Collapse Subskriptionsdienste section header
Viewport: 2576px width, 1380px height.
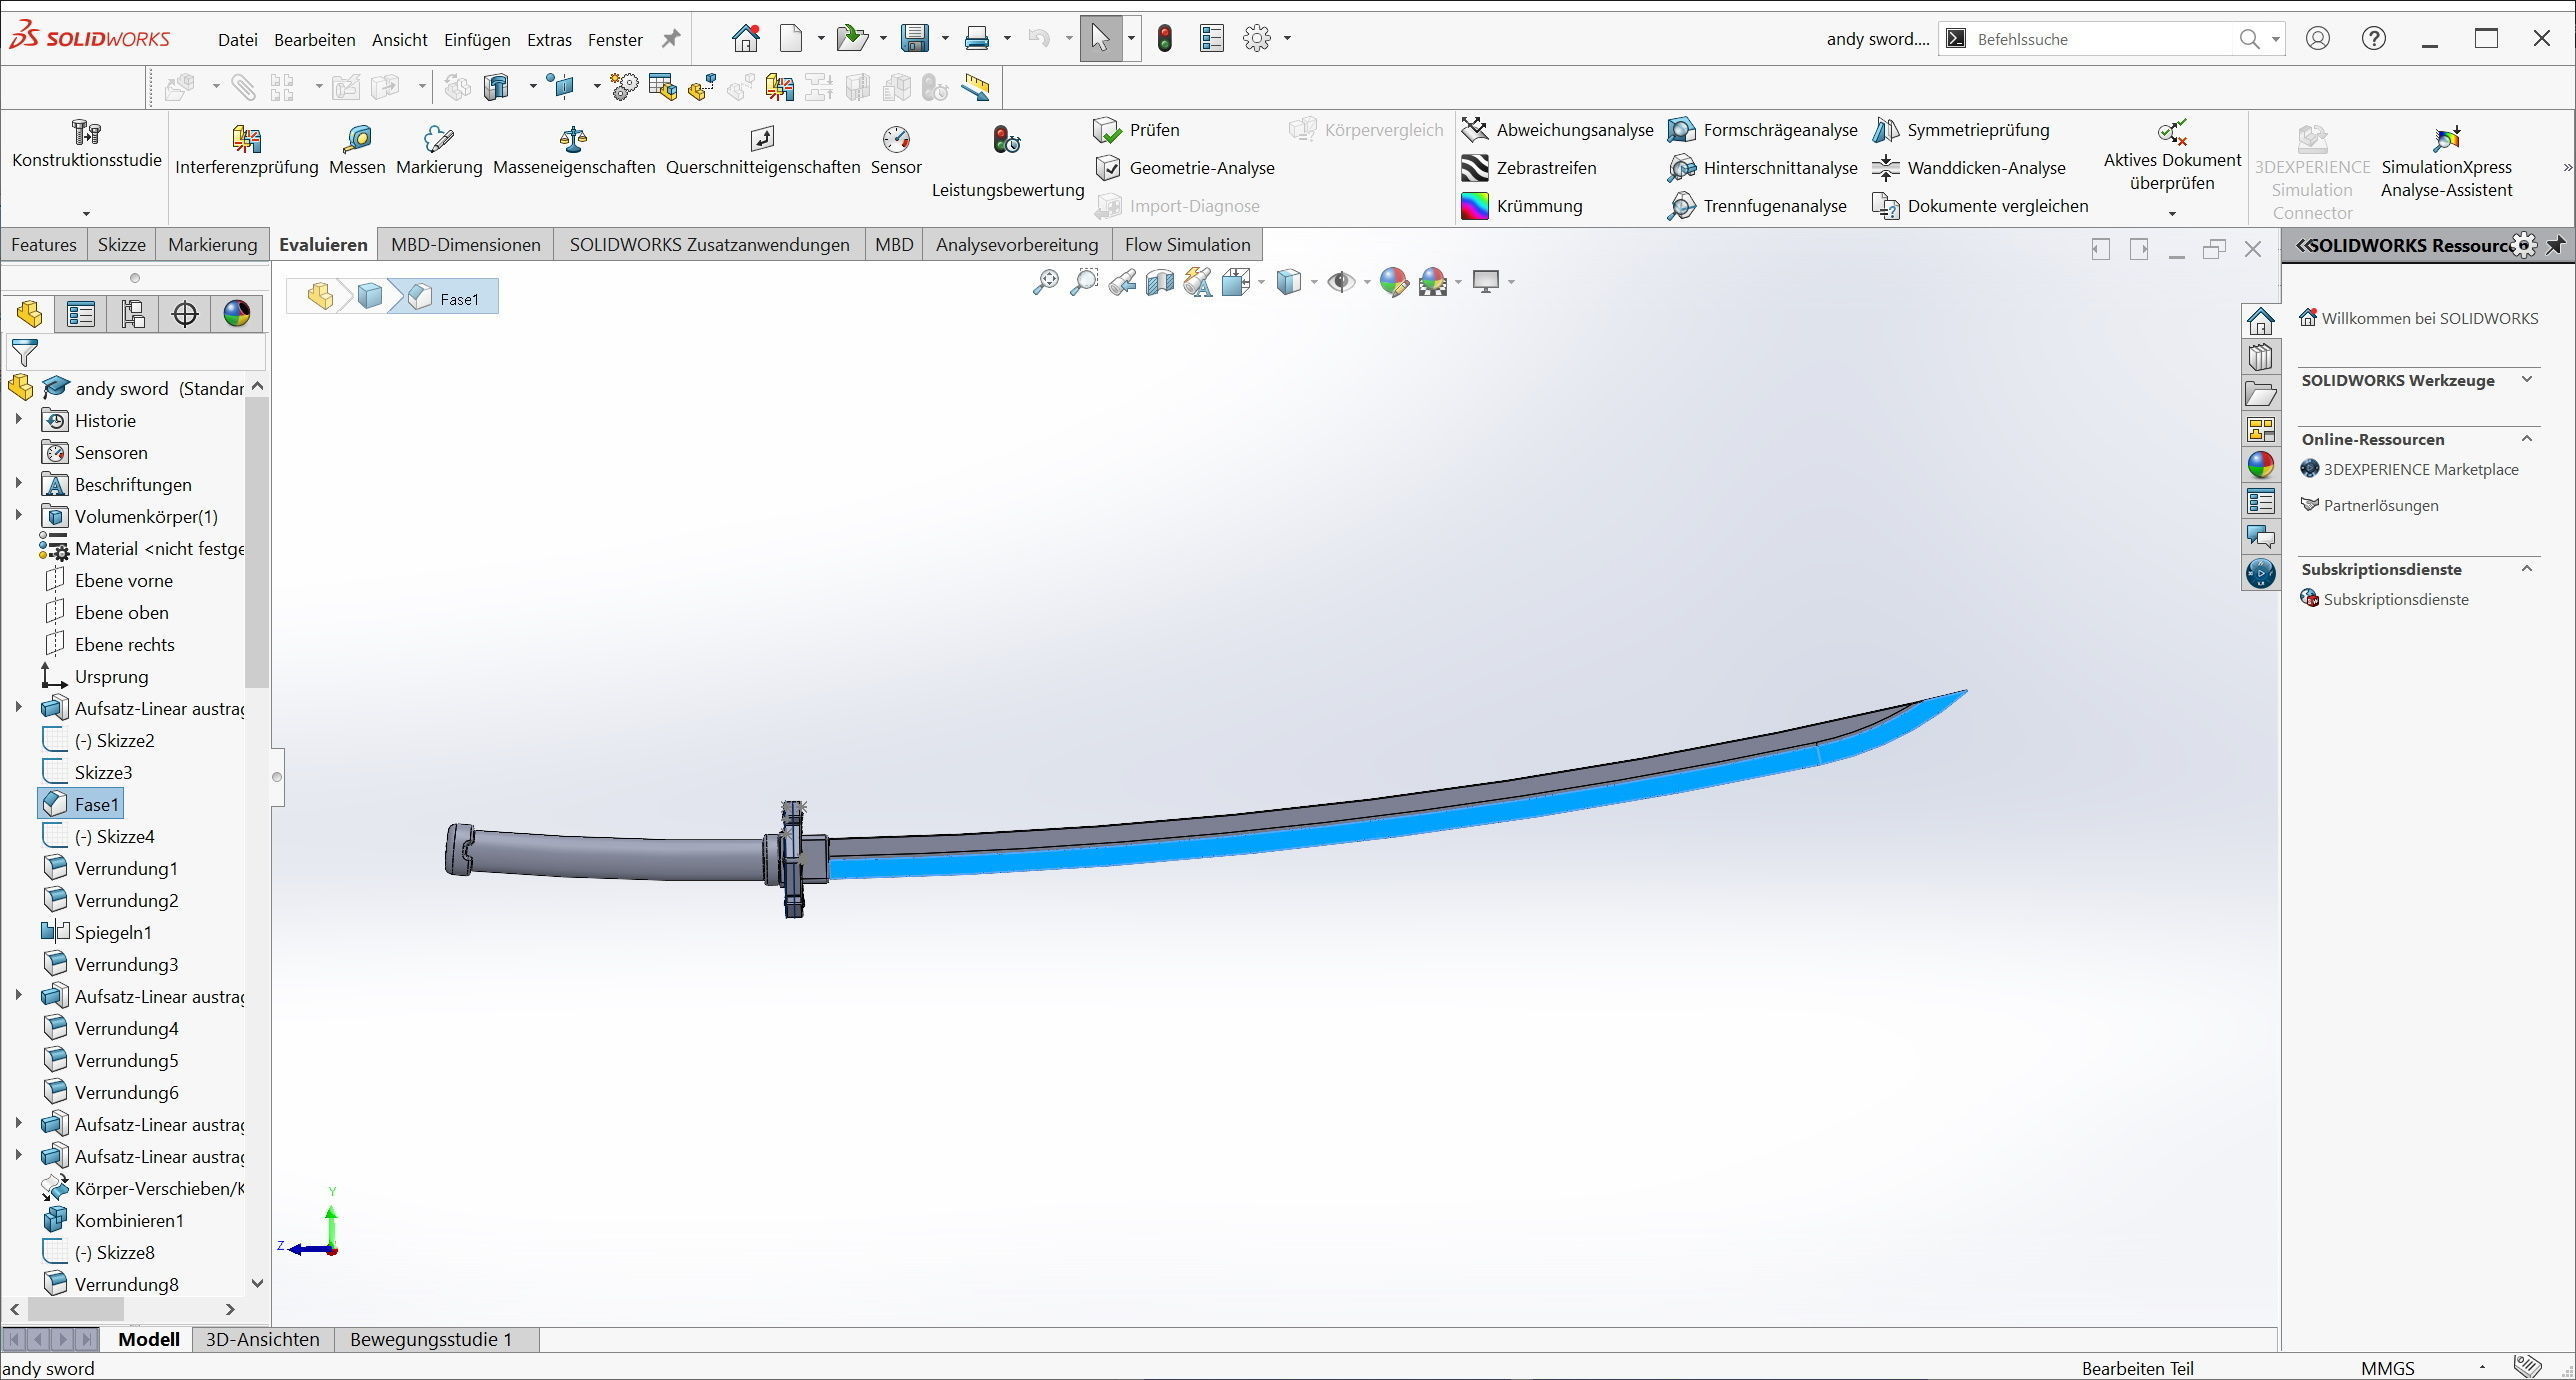[2527, 569]
